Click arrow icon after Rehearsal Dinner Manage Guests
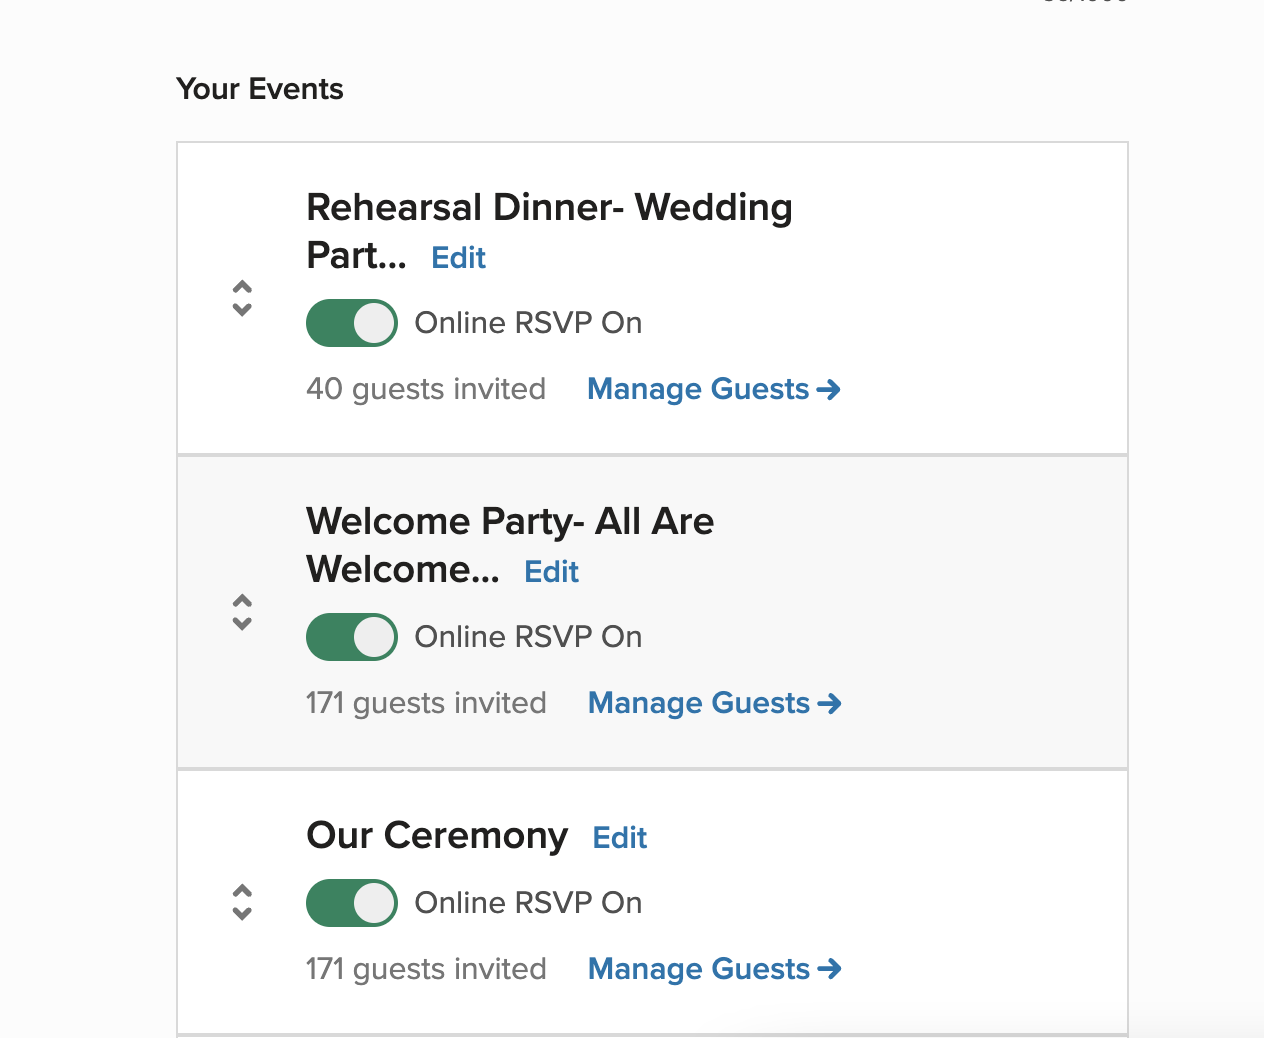Image resolution: width=1264 pixels, height=1038 pixels. pyautogui.click(x=829, y=389)
